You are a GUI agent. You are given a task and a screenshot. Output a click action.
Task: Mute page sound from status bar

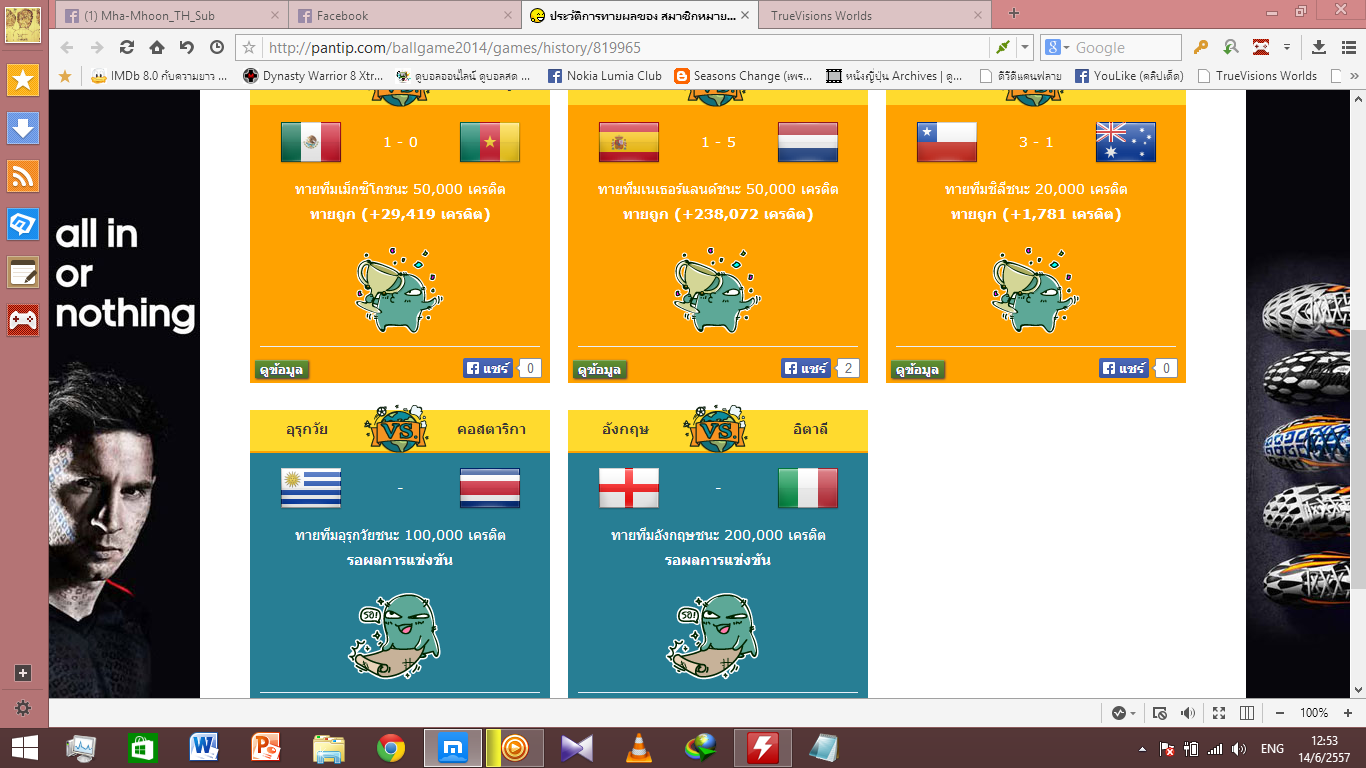(x=1188, y=713)
